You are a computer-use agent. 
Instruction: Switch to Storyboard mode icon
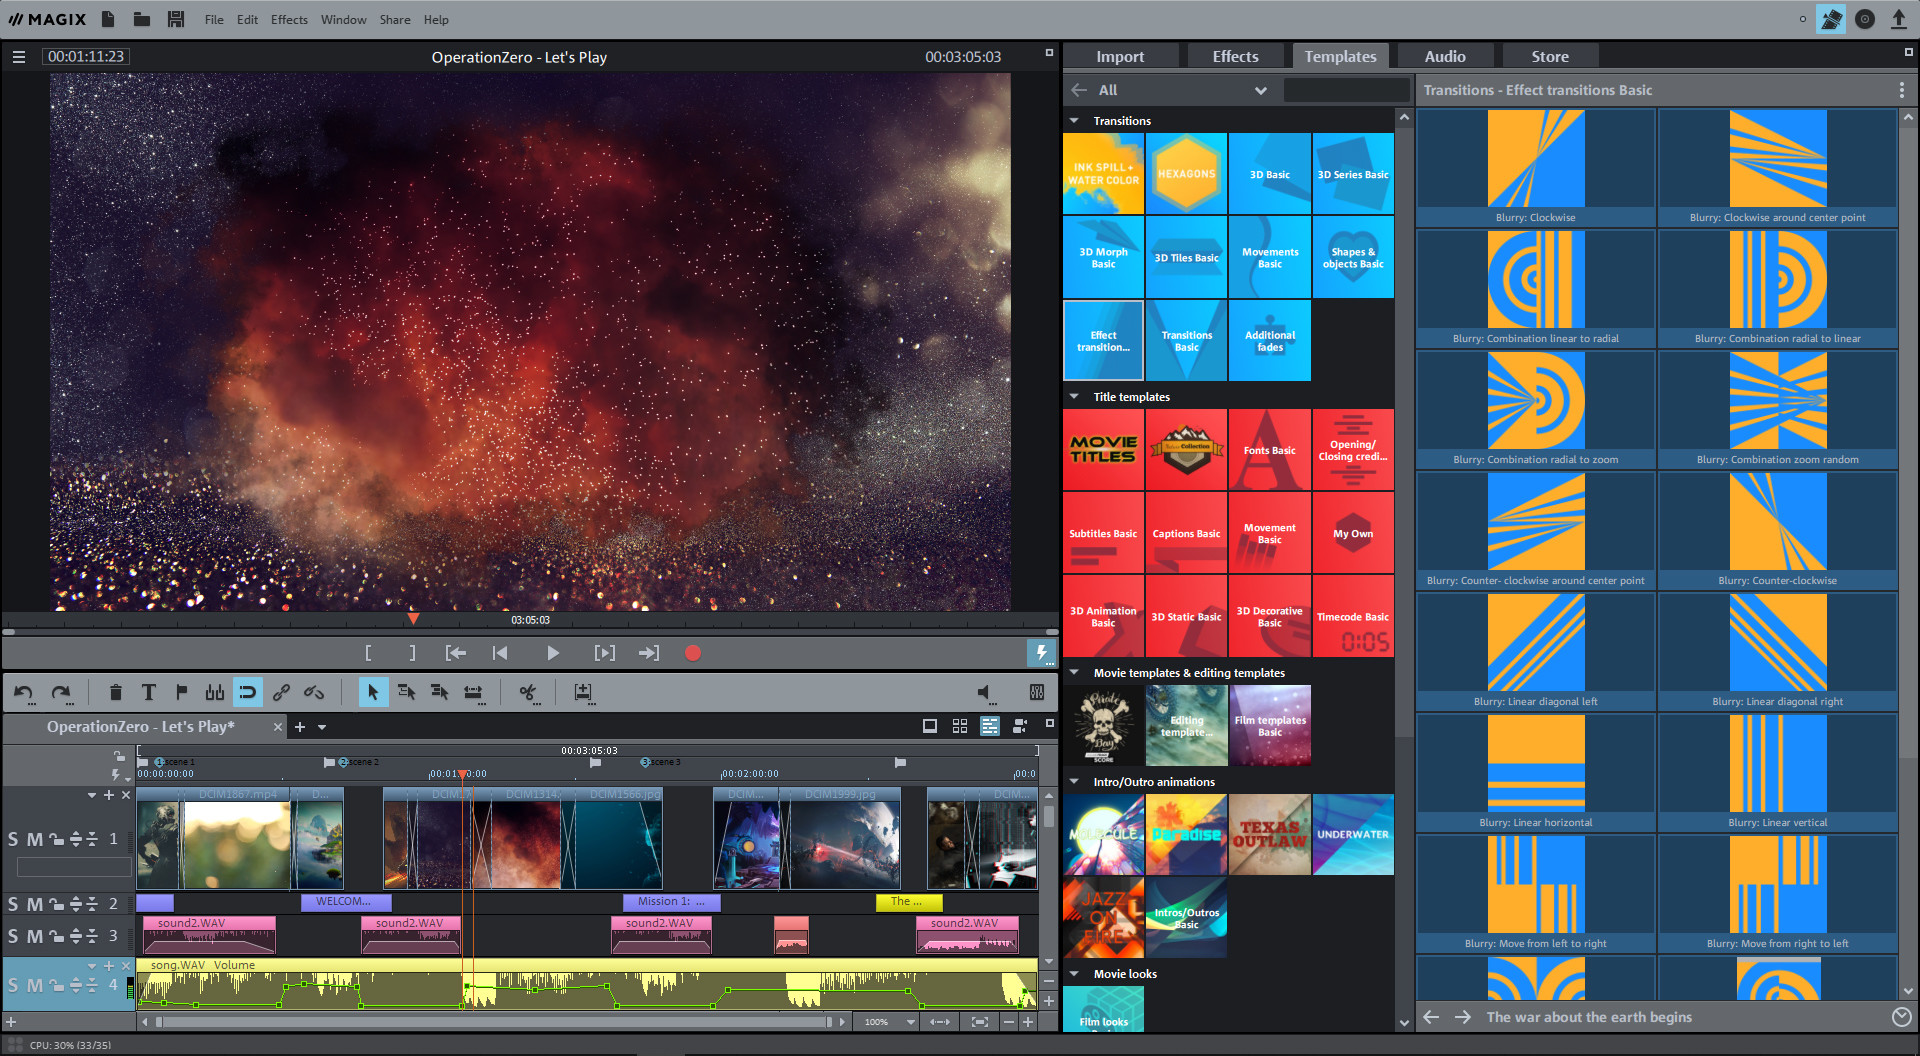click(x=959, y=726)
